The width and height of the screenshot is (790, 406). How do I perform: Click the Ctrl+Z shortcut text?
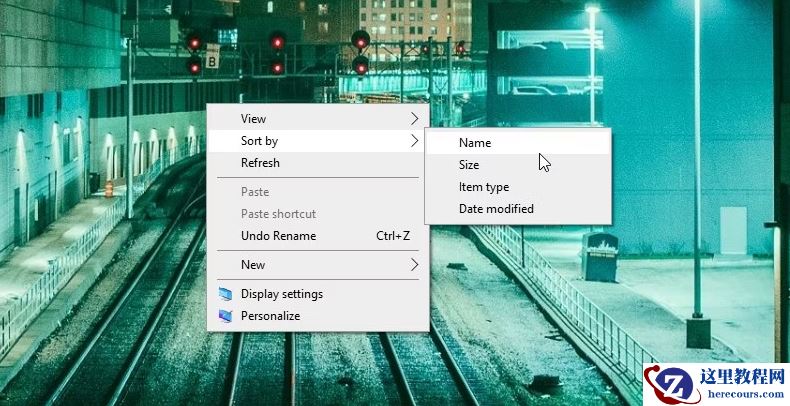pyautogui.click(x=393, y=236)
